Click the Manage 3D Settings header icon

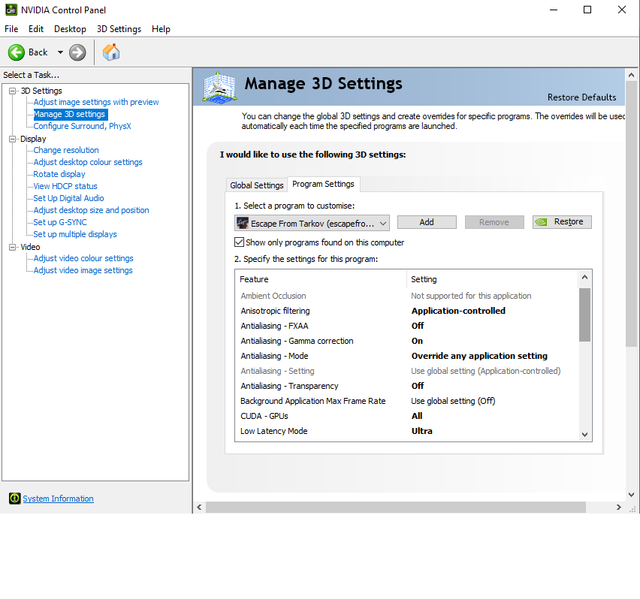(x=220, y=87)
